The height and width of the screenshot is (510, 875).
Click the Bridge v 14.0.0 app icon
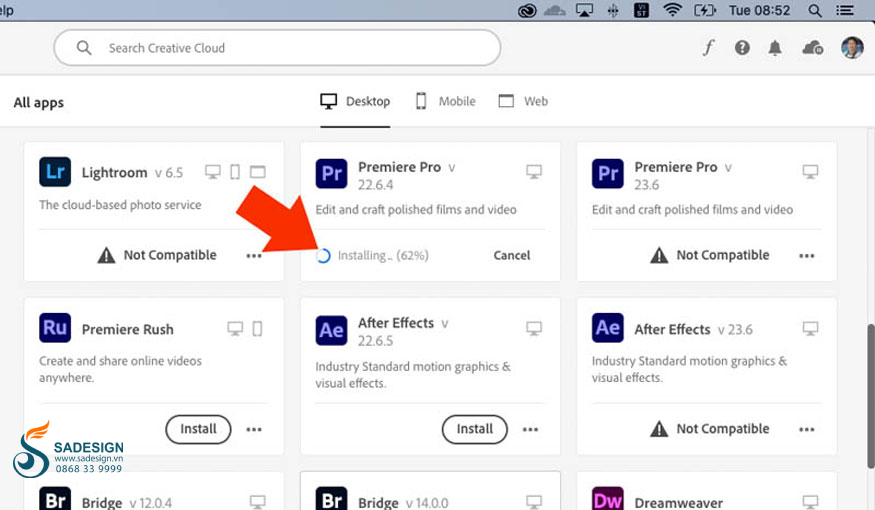[331, 498]
